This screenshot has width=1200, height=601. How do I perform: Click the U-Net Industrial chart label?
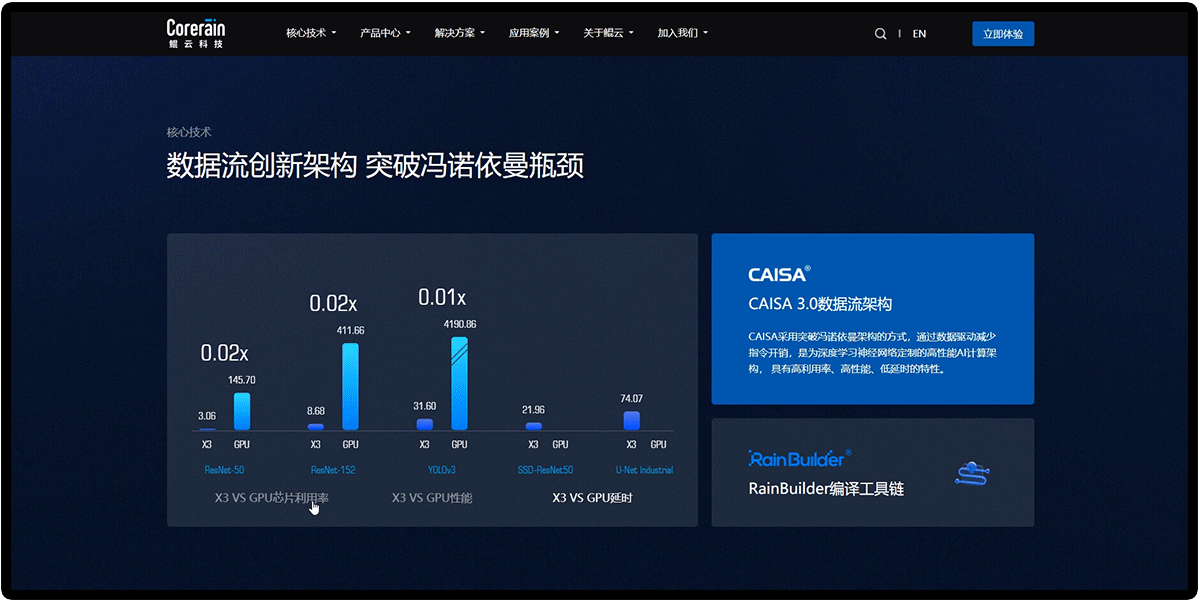644,470
